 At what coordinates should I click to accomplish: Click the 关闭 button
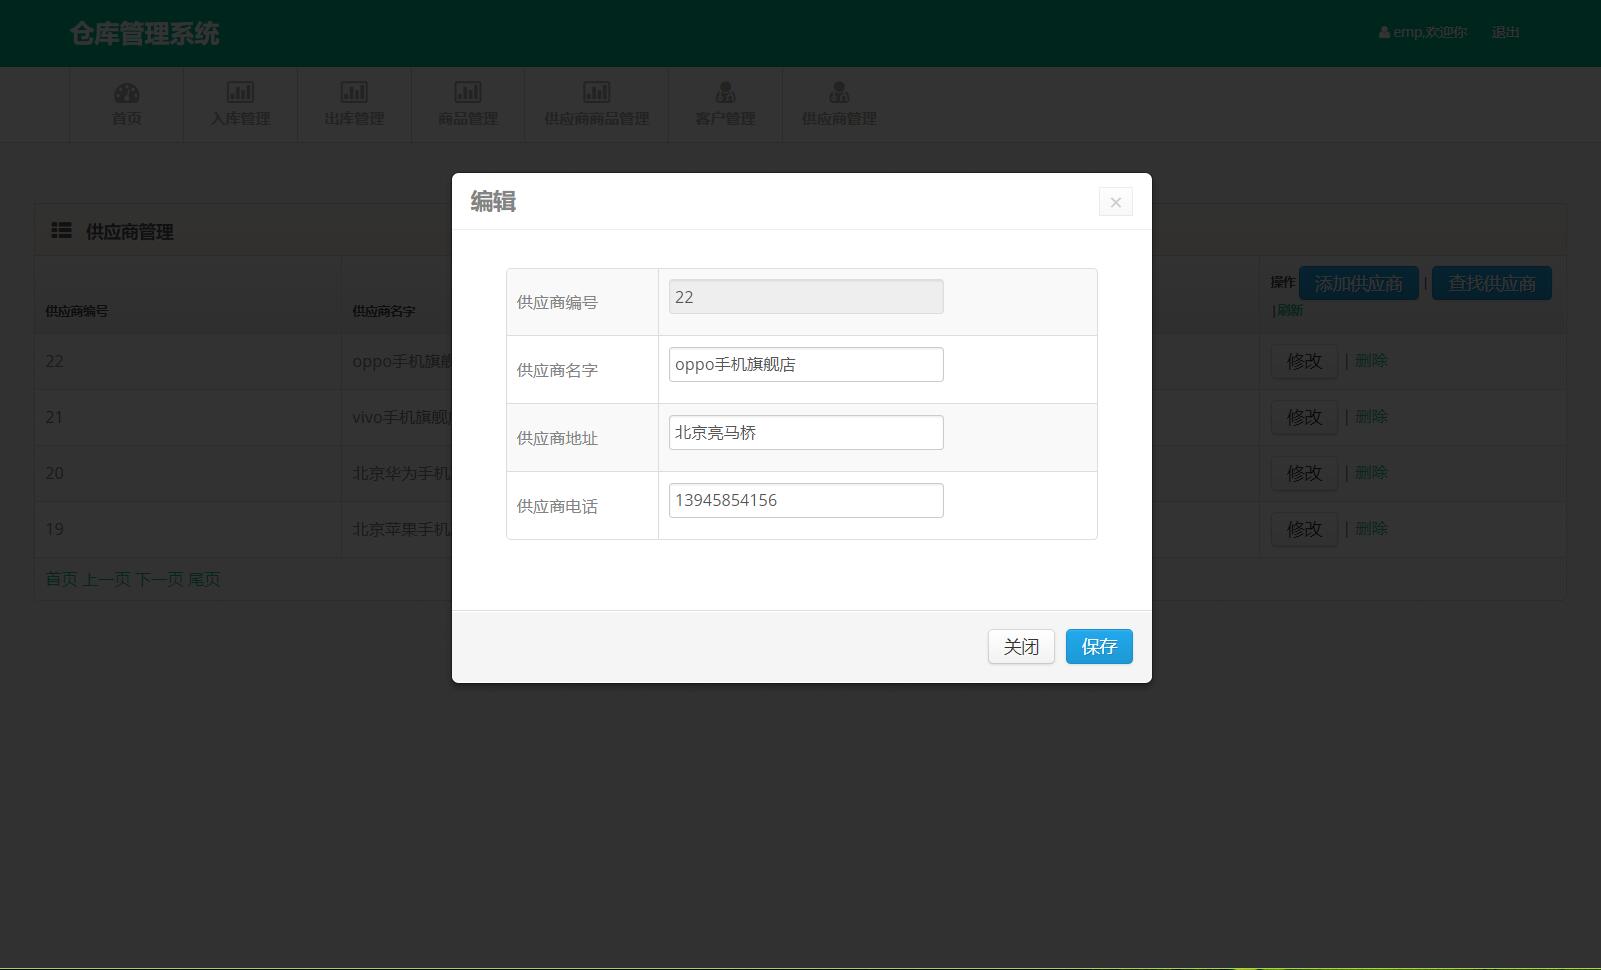[x=1021, y=646]
